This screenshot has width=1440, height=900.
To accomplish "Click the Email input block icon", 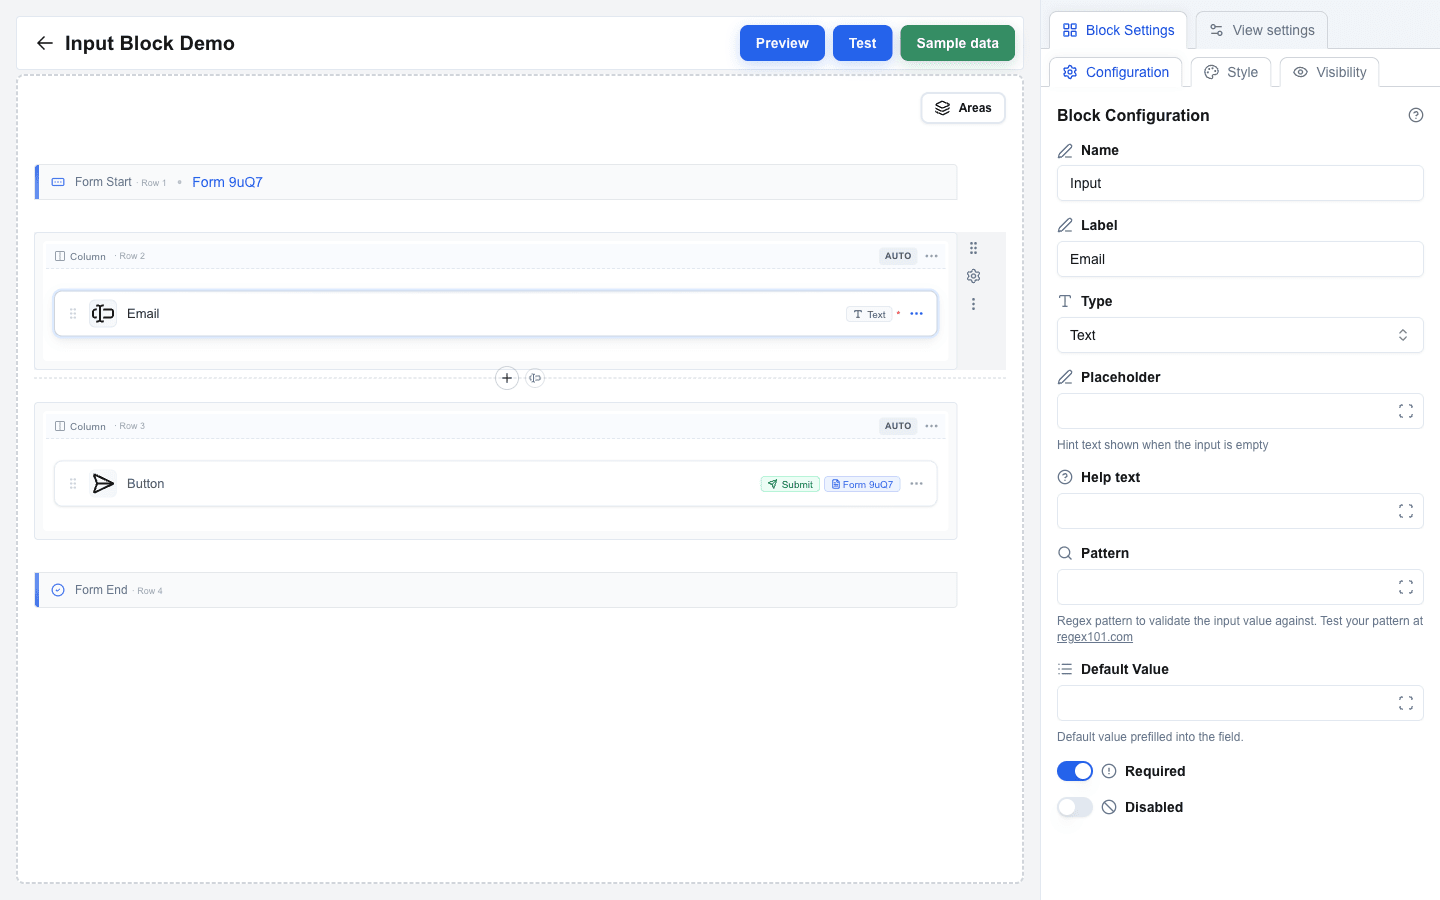I will pos(102,314).
